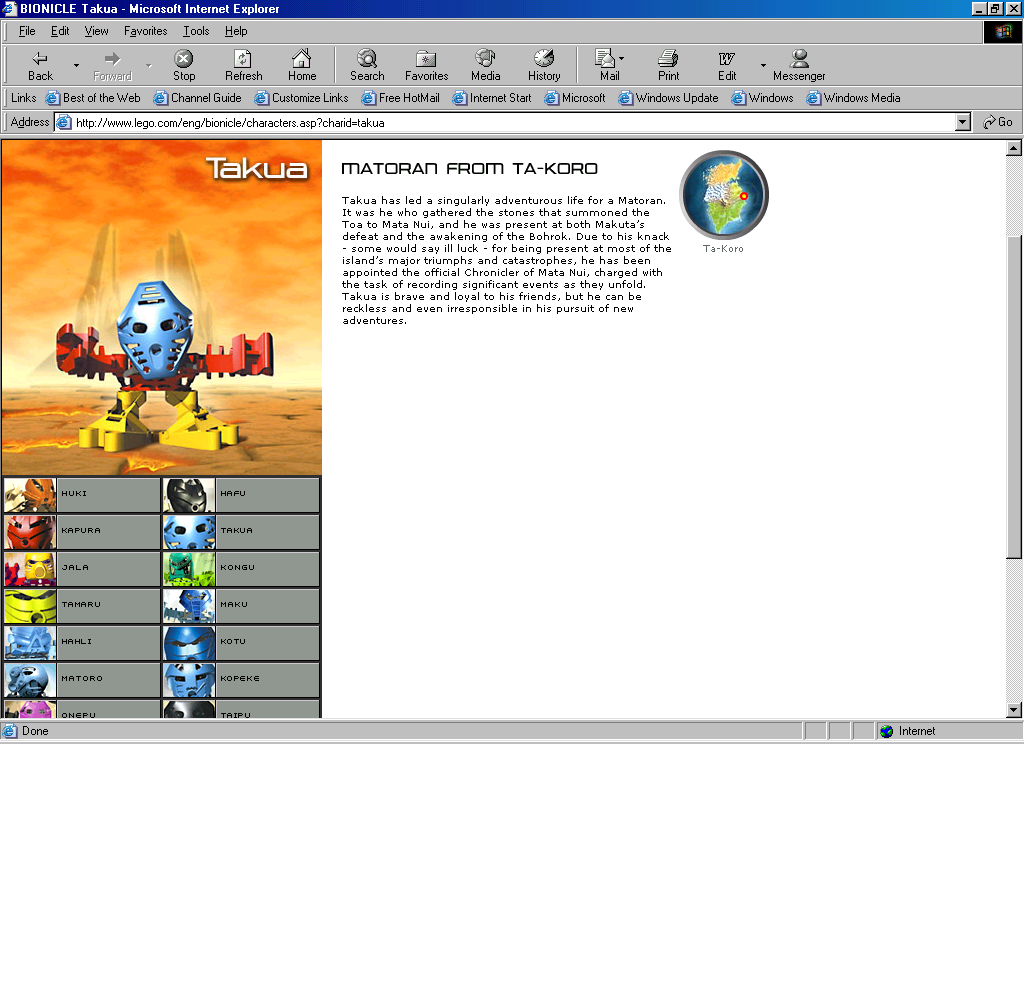The image size is (1024, 1000).
Task: Select the Huki character entry
Action: click(x=82, y=494)
